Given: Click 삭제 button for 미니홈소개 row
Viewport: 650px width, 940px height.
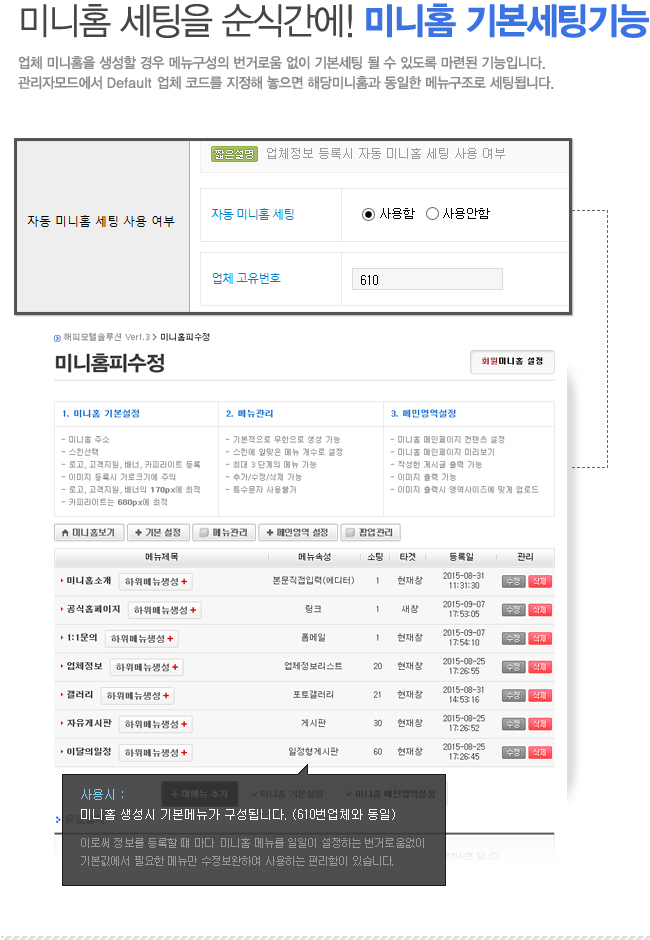Looking at the screenshot, I should [540, 582].
